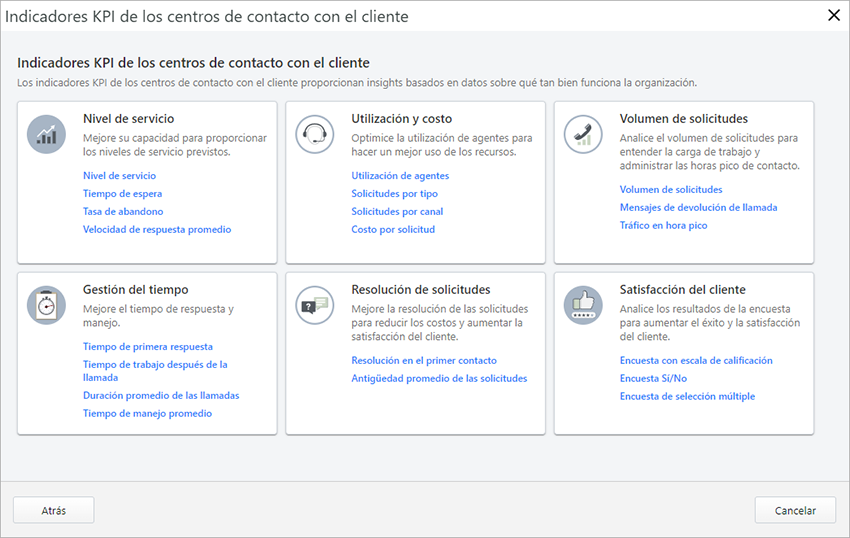Image resolution: width=850 pixels, height=538 pixels.
Task: Click the Cancelar button
Action: [795, 510]
